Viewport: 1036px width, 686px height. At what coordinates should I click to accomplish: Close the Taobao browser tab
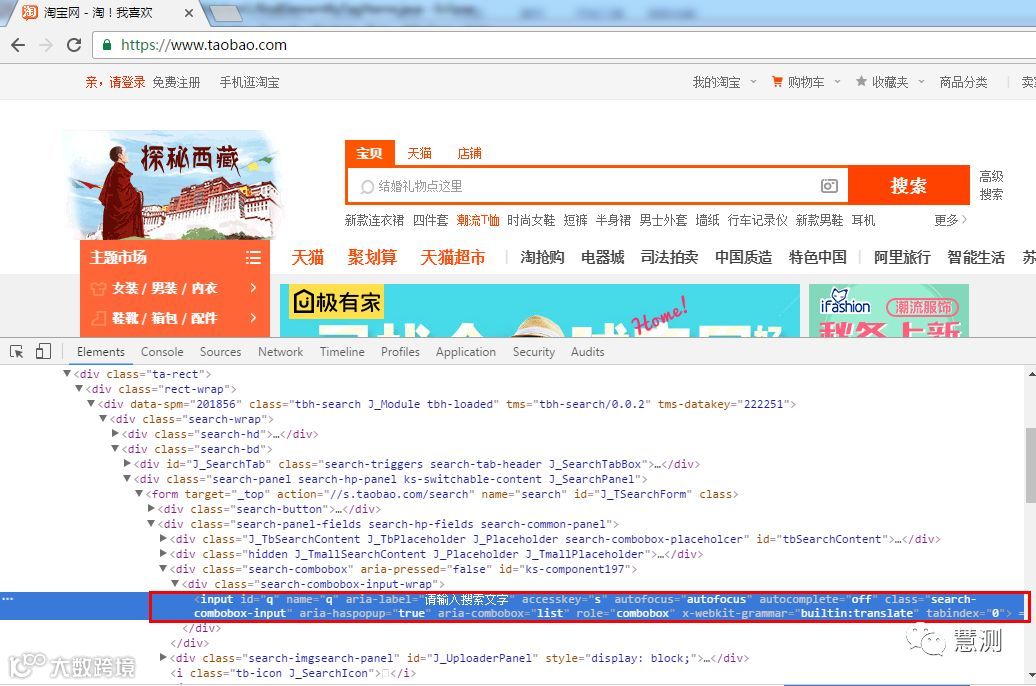(x=189, y=13)
